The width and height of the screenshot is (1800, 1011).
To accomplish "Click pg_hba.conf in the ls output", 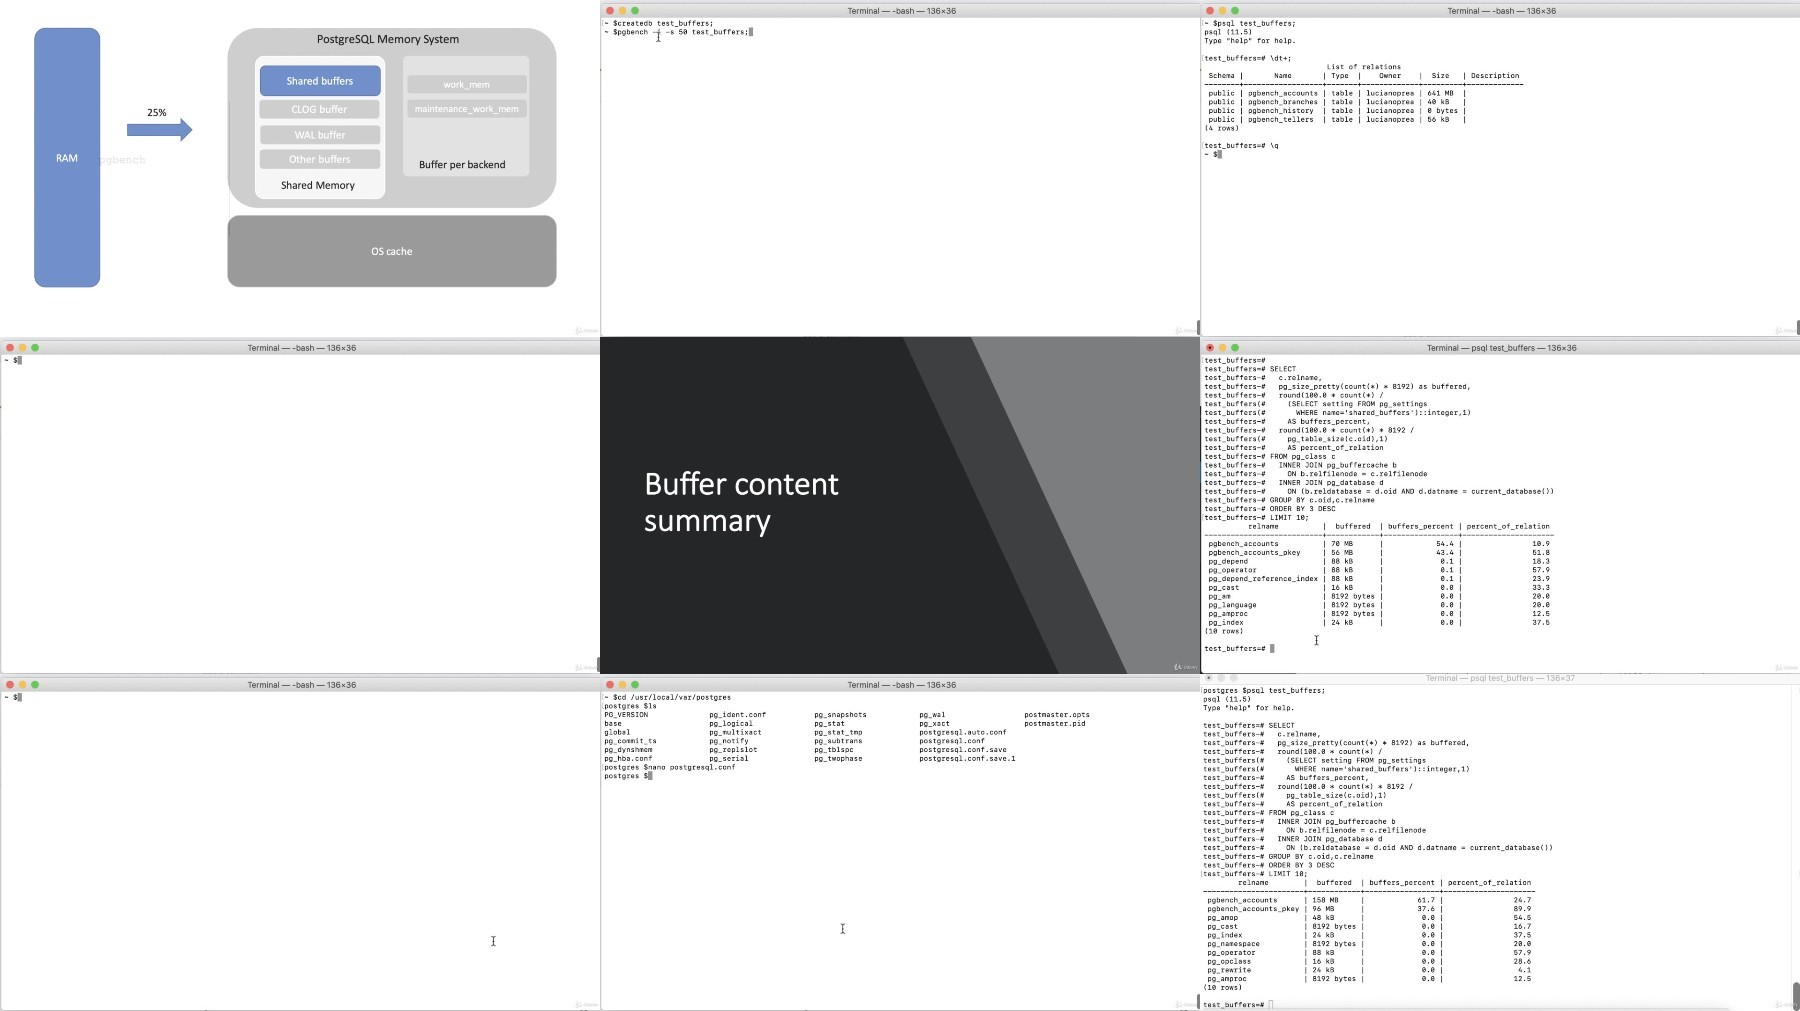I will click(626, 758).
